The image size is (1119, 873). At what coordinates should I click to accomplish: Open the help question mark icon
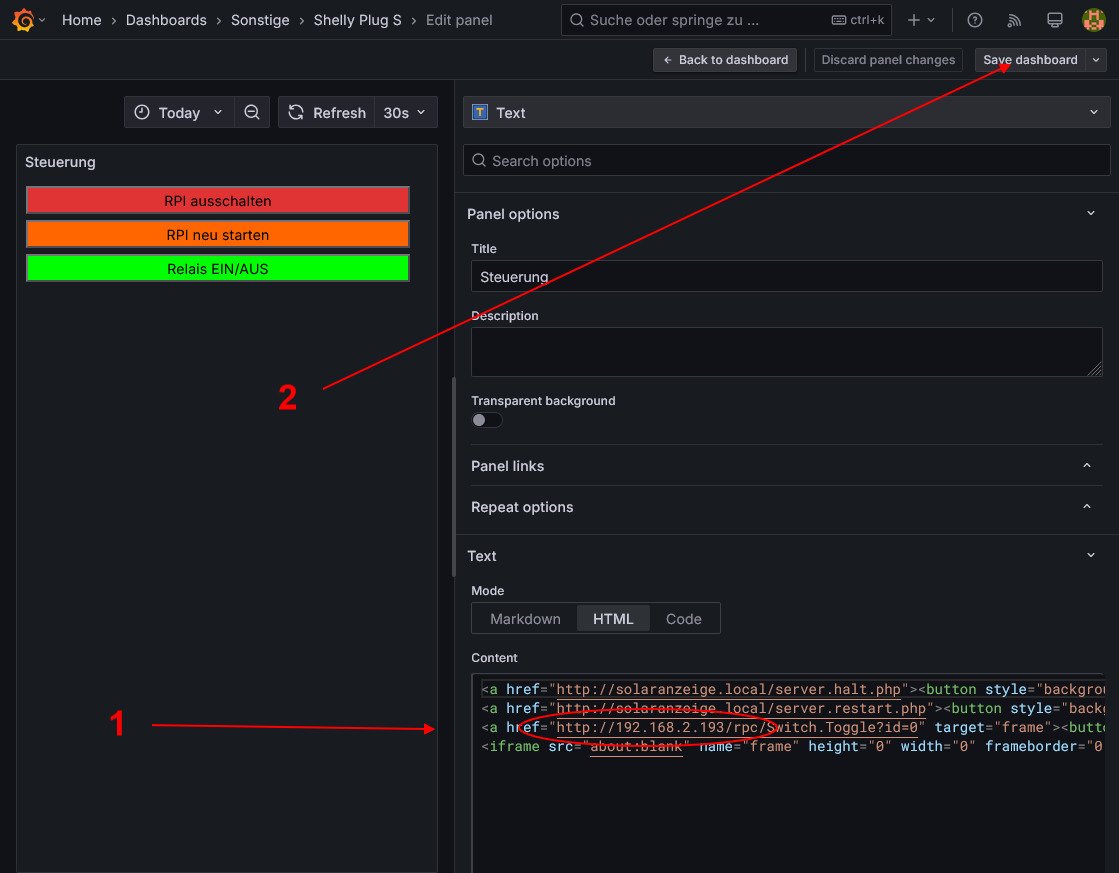(974, 20)
